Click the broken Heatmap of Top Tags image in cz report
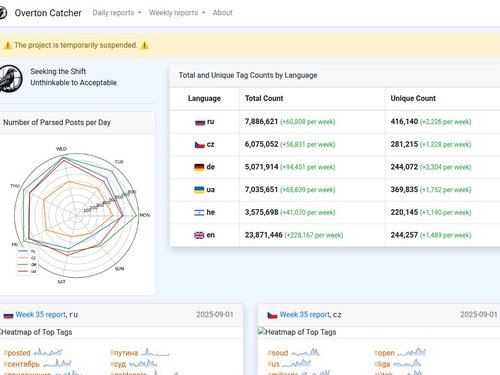Image resolution: width=500 pixels, height=375 pixels. point(297,332)
